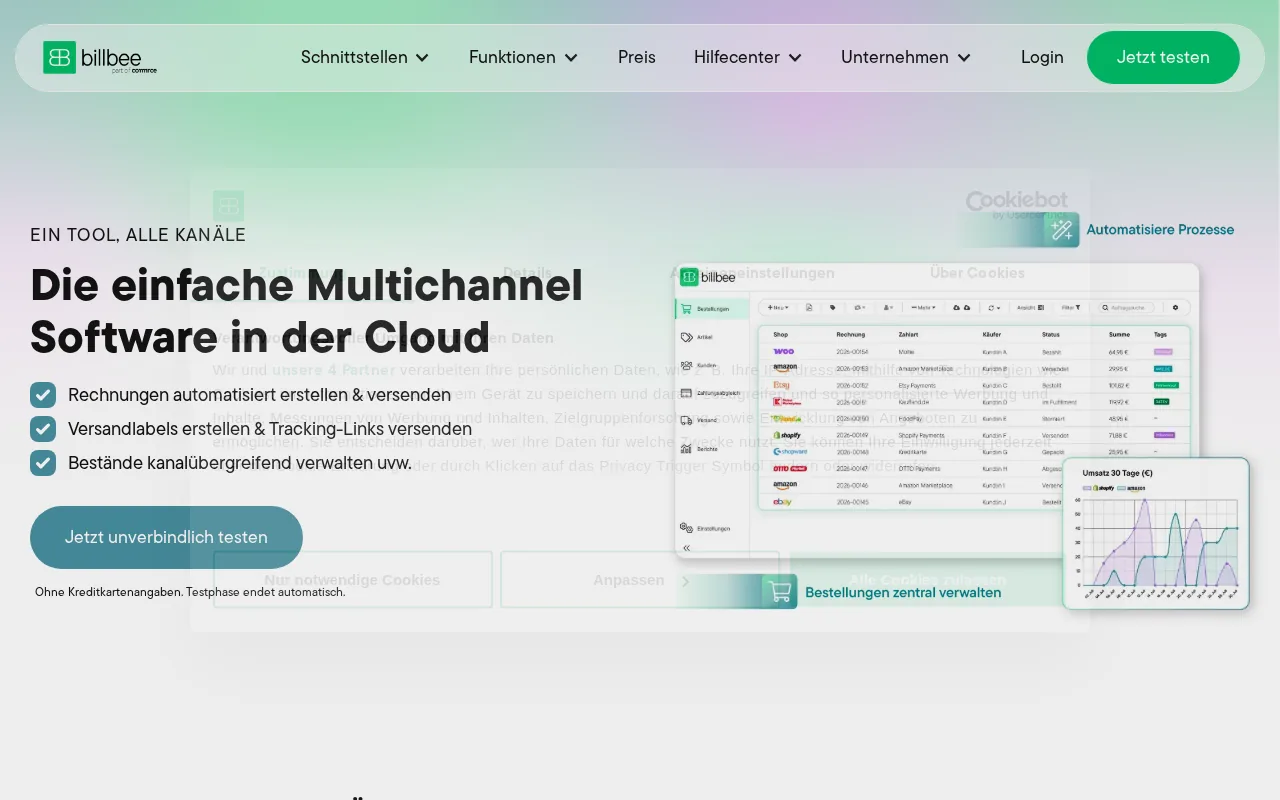Click the Anpassen cookie button
Viewport: 1280px width, 800px height.
click(x=640, y=580)
